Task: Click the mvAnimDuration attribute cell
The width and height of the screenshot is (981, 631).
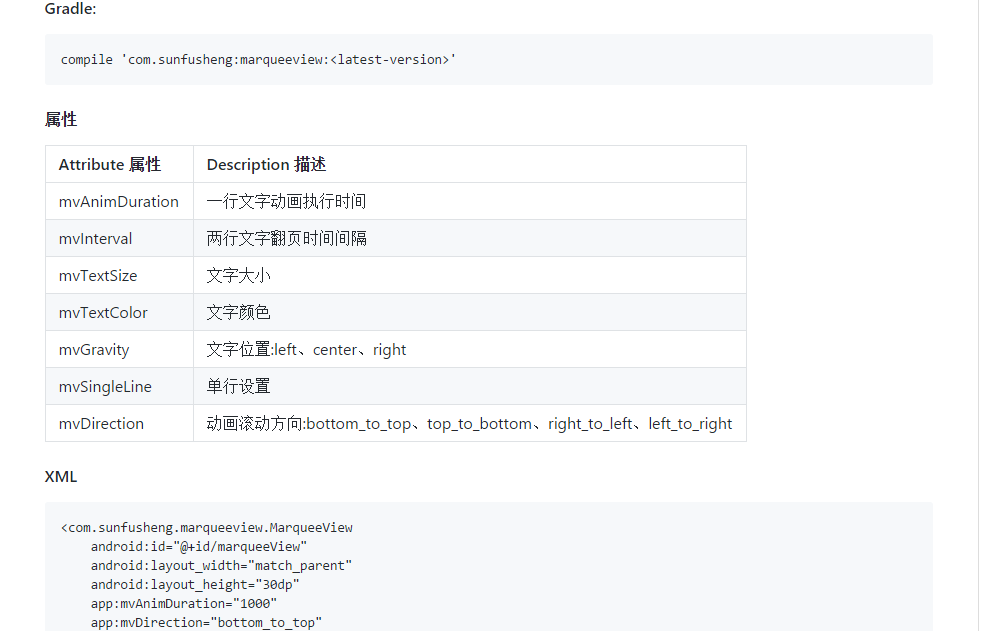Action: click(119, 201)
